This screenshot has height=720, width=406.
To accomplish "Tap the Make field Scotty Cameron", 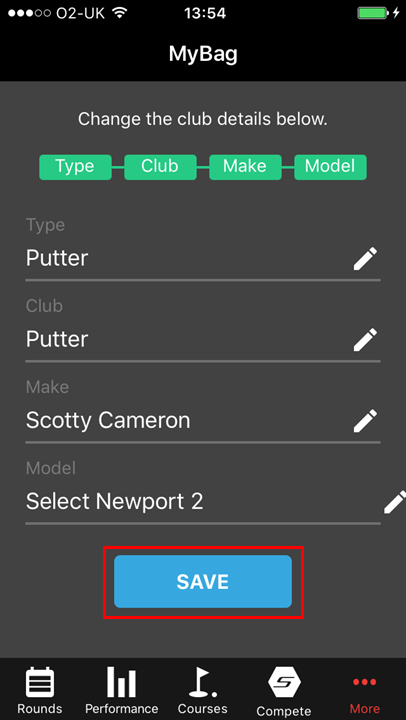I will click(203, 421).
